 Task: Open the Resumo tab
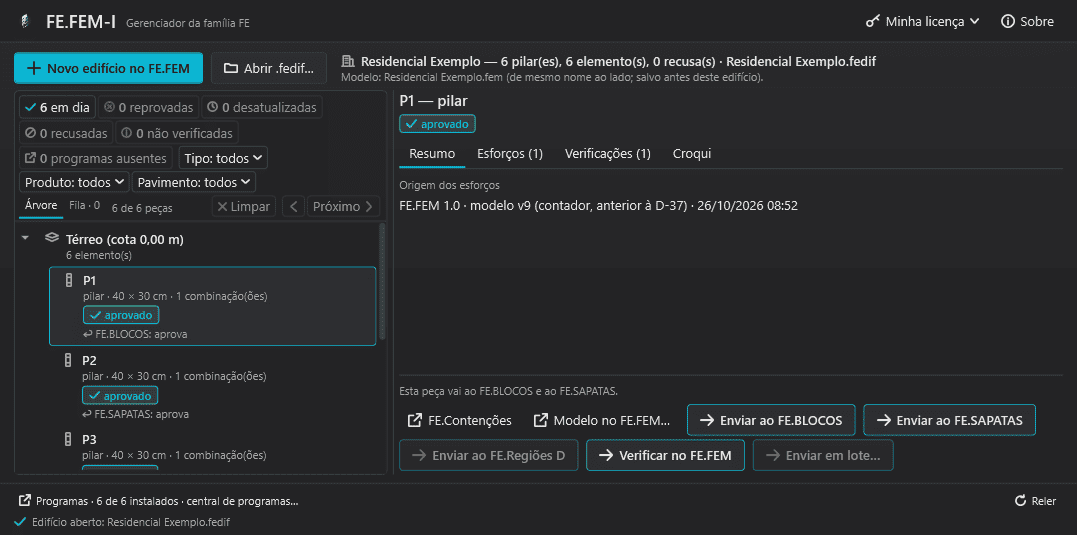[432, 154]
